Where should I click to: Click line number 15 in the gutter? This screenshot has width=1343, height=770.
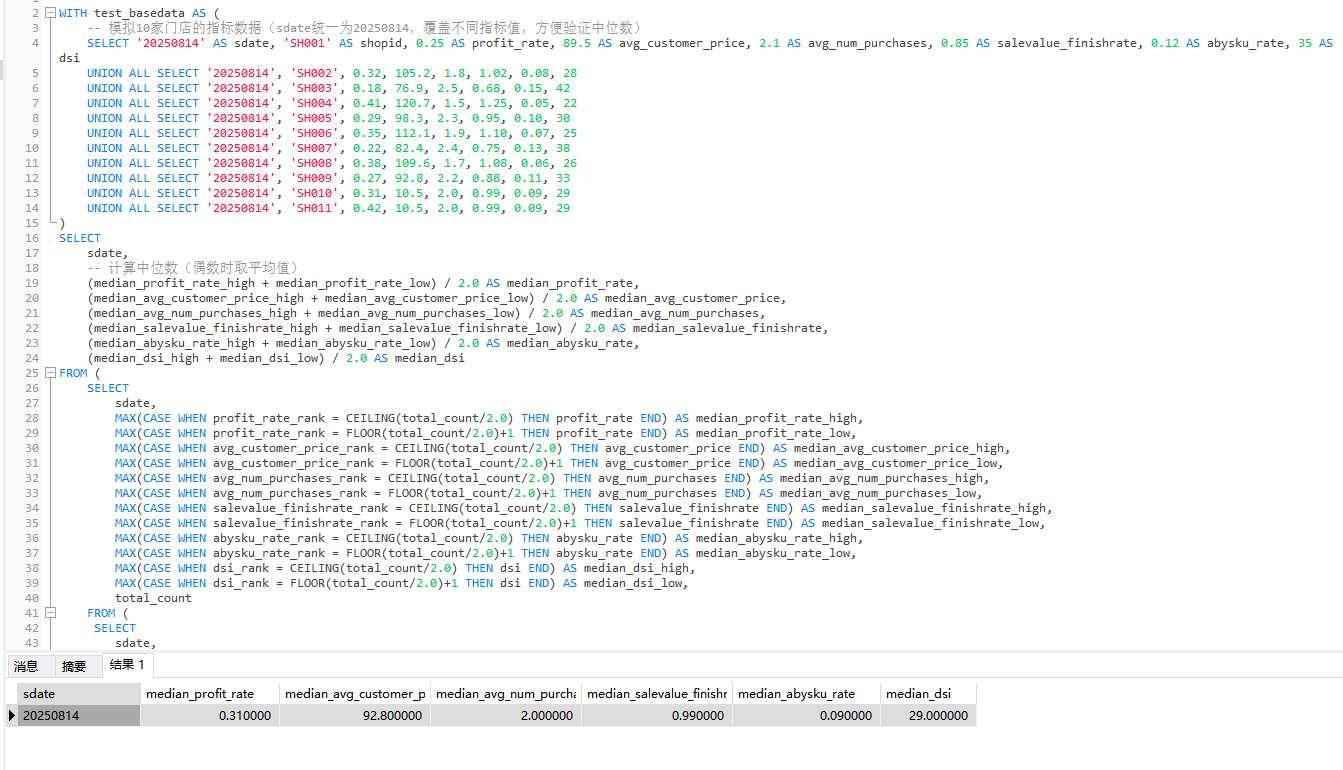tap(32, 223)
